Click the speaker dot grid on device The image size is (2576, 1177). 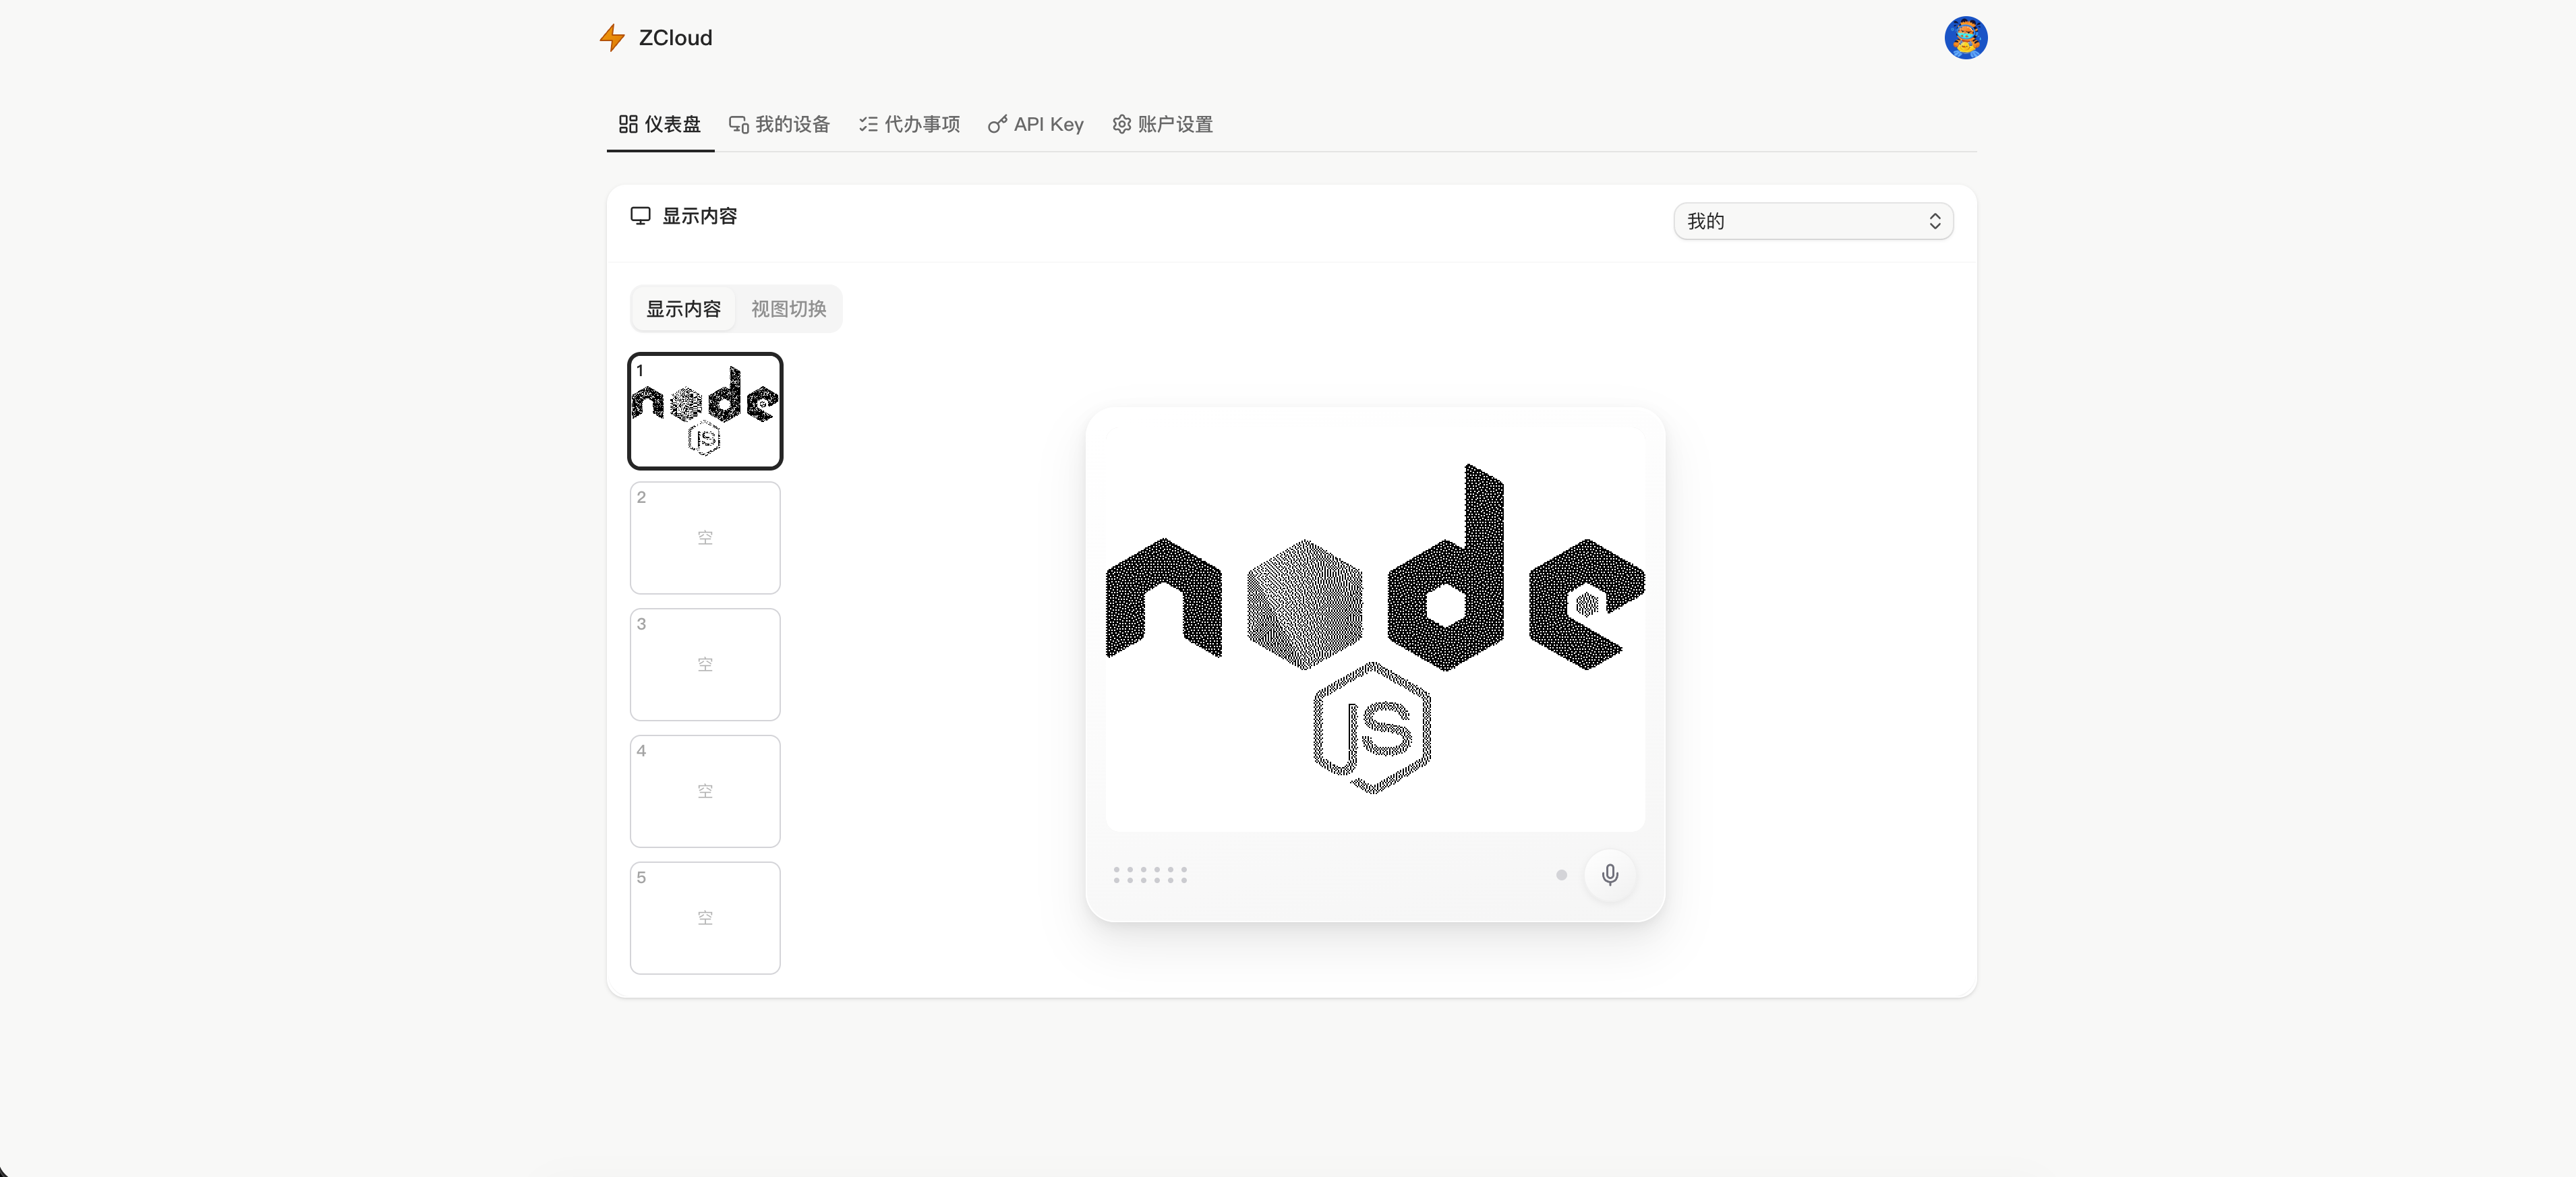1150,875
